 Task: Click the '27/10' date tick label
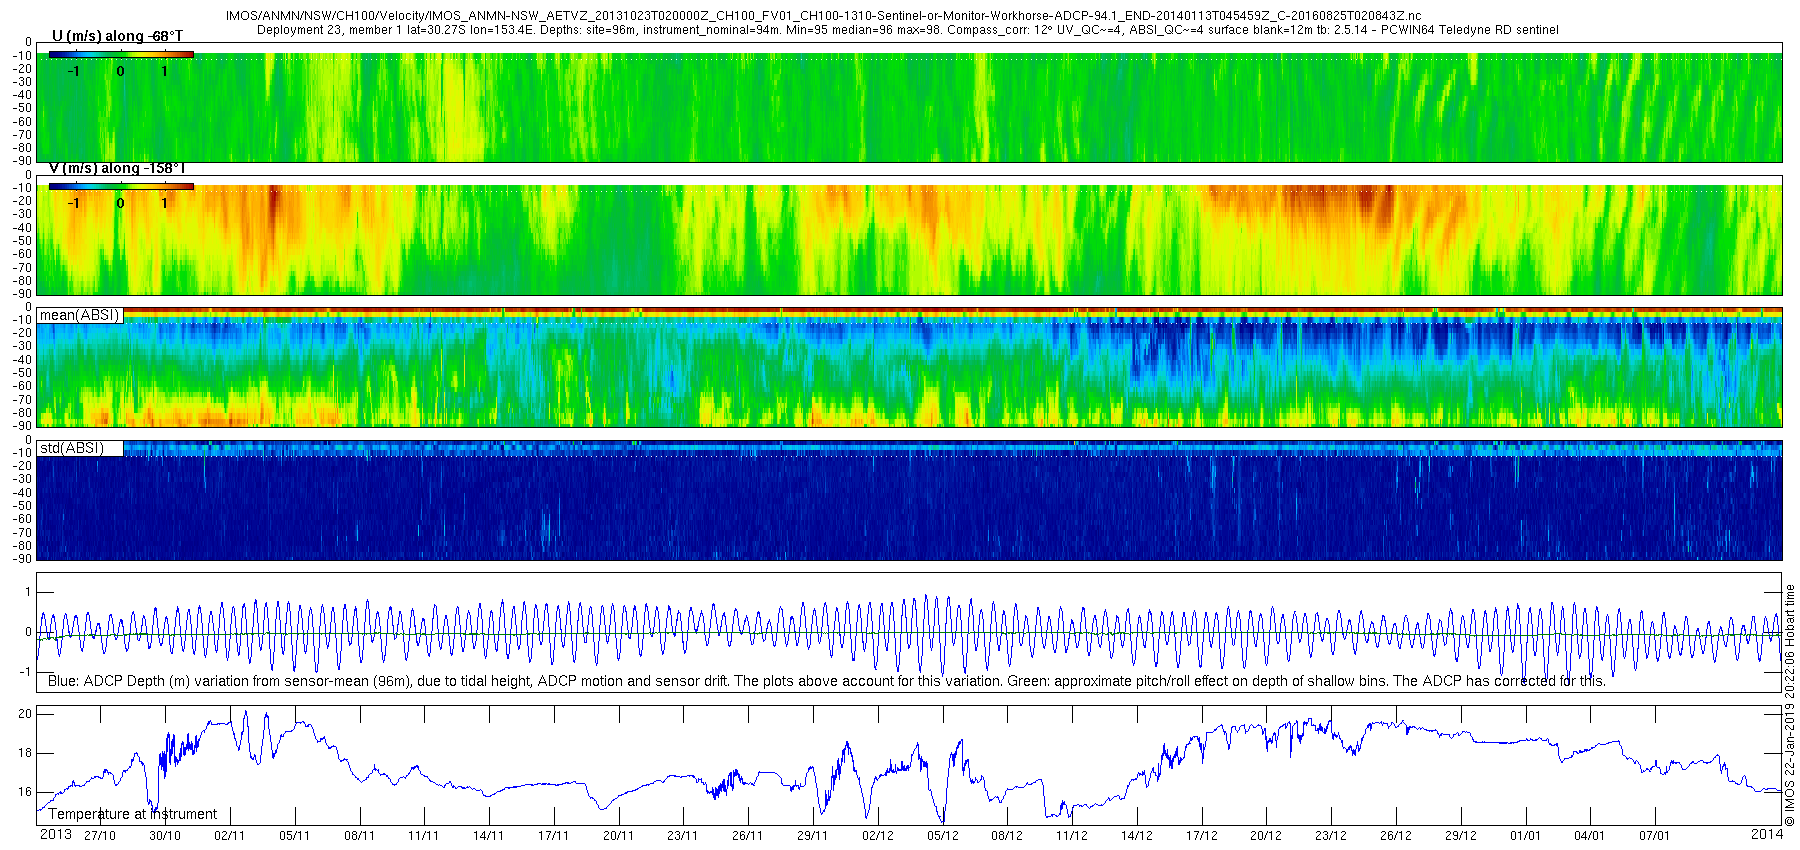click(100, 836)
